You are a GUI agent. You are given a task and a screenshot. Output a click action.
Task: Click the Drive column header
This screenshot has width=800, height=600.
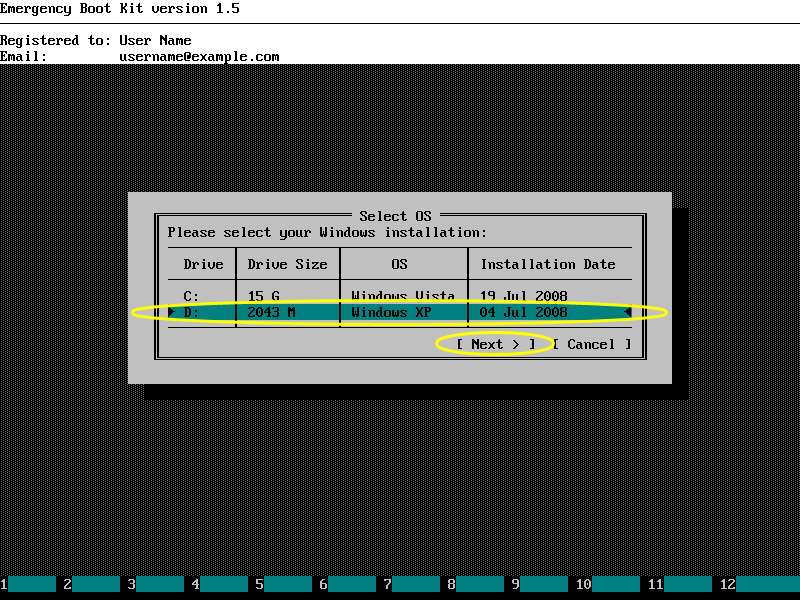tap(204, 264)
